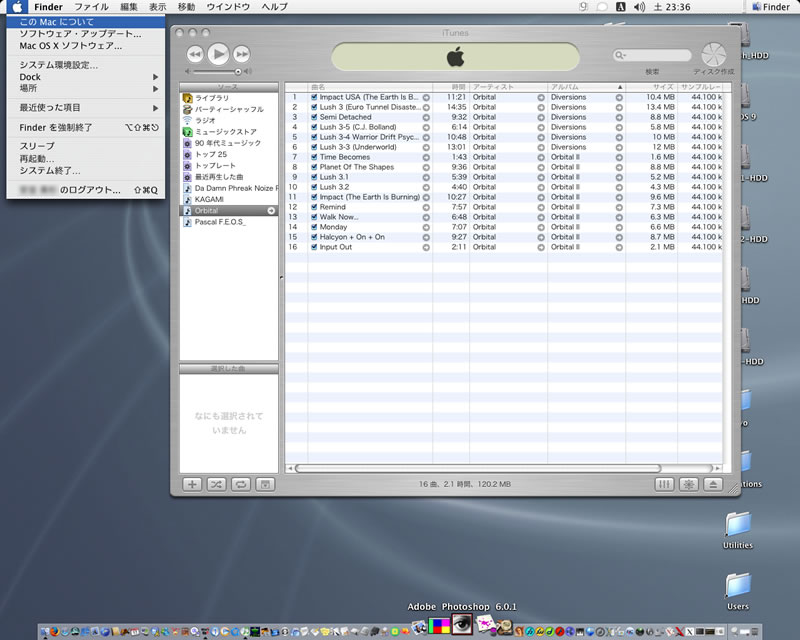Sort by the アルバム column header

[586, 87]
